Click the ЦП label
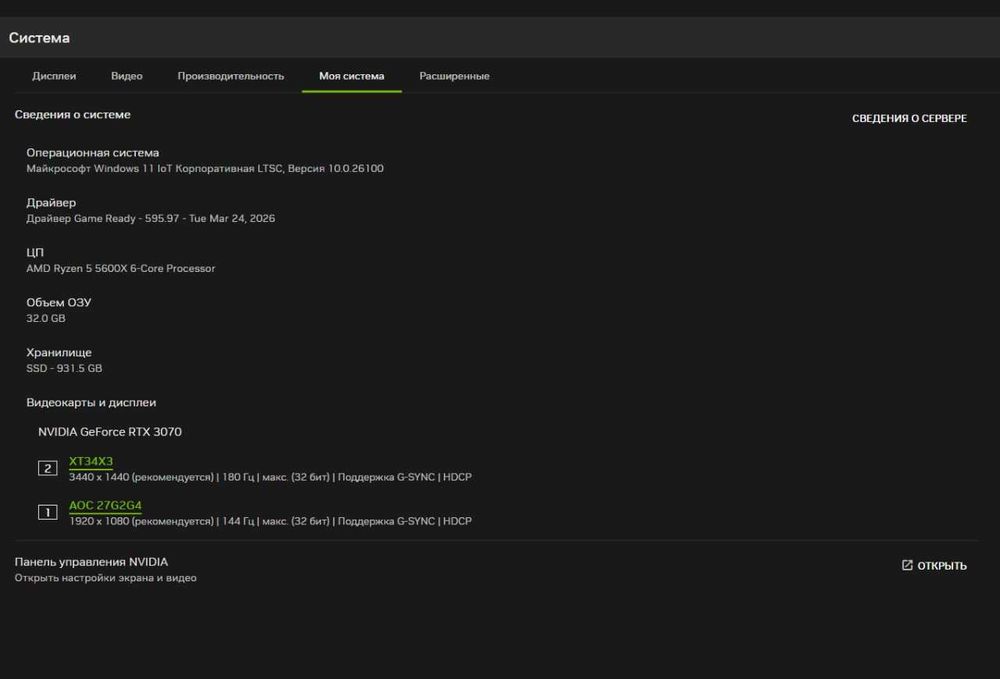Screen dimensions: 1000x679 (x=35, y=252)
